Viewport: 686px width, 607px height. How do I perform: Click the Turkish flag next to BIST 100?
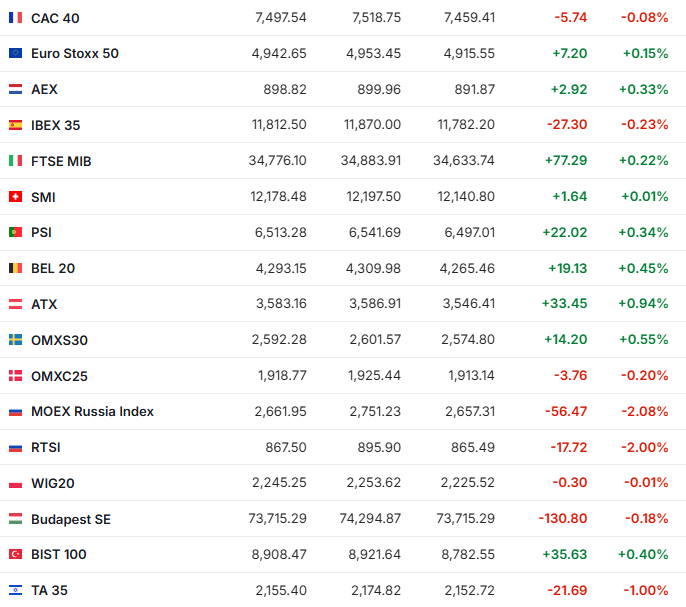click(x=15, y=554)
